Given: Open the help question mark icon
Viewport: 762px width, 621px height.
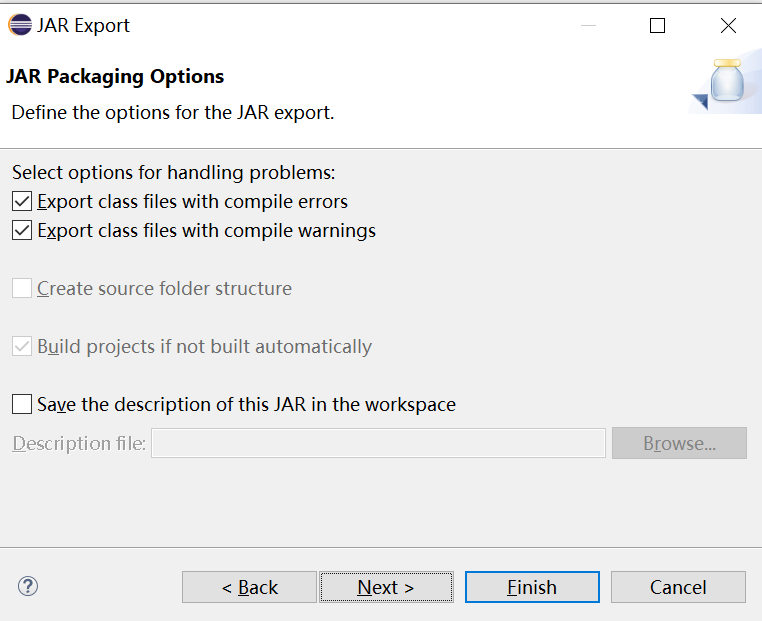Looking at the screenshot, I should (28, 586).
